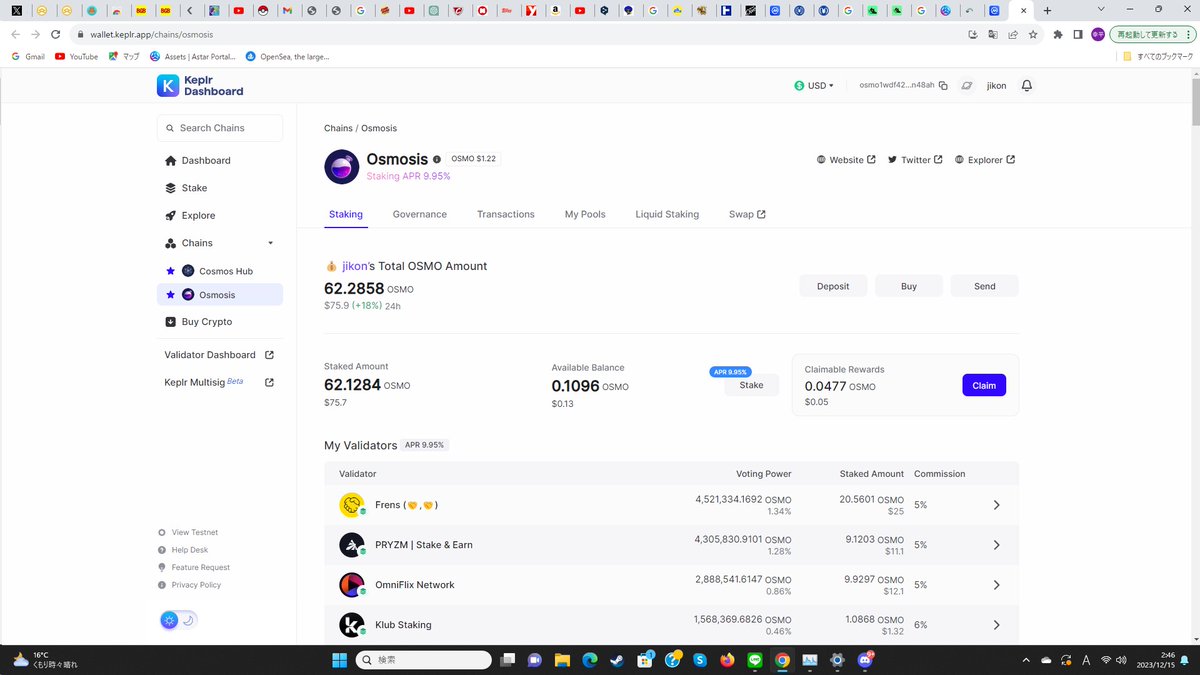Click the Deposit button
Viewport: 1200px width, 675px height.
(833, 286)
